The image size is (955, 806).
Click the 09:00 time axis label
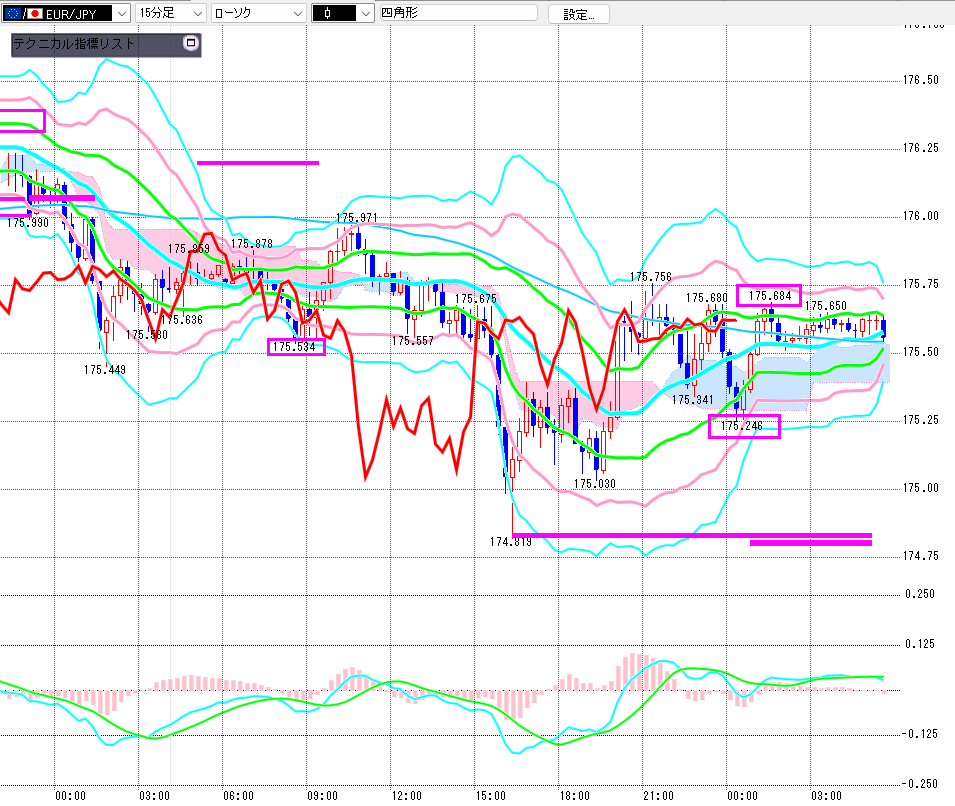point(322,796)
